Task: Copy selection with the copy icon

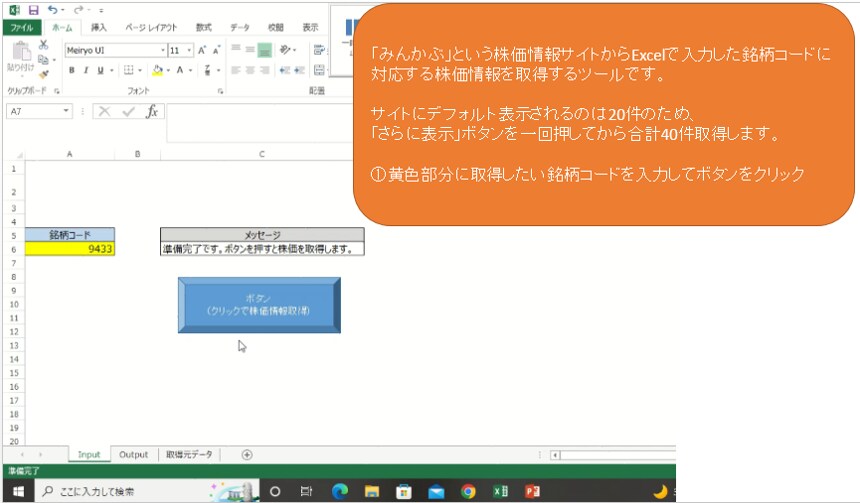Action: tap(42, 59)
